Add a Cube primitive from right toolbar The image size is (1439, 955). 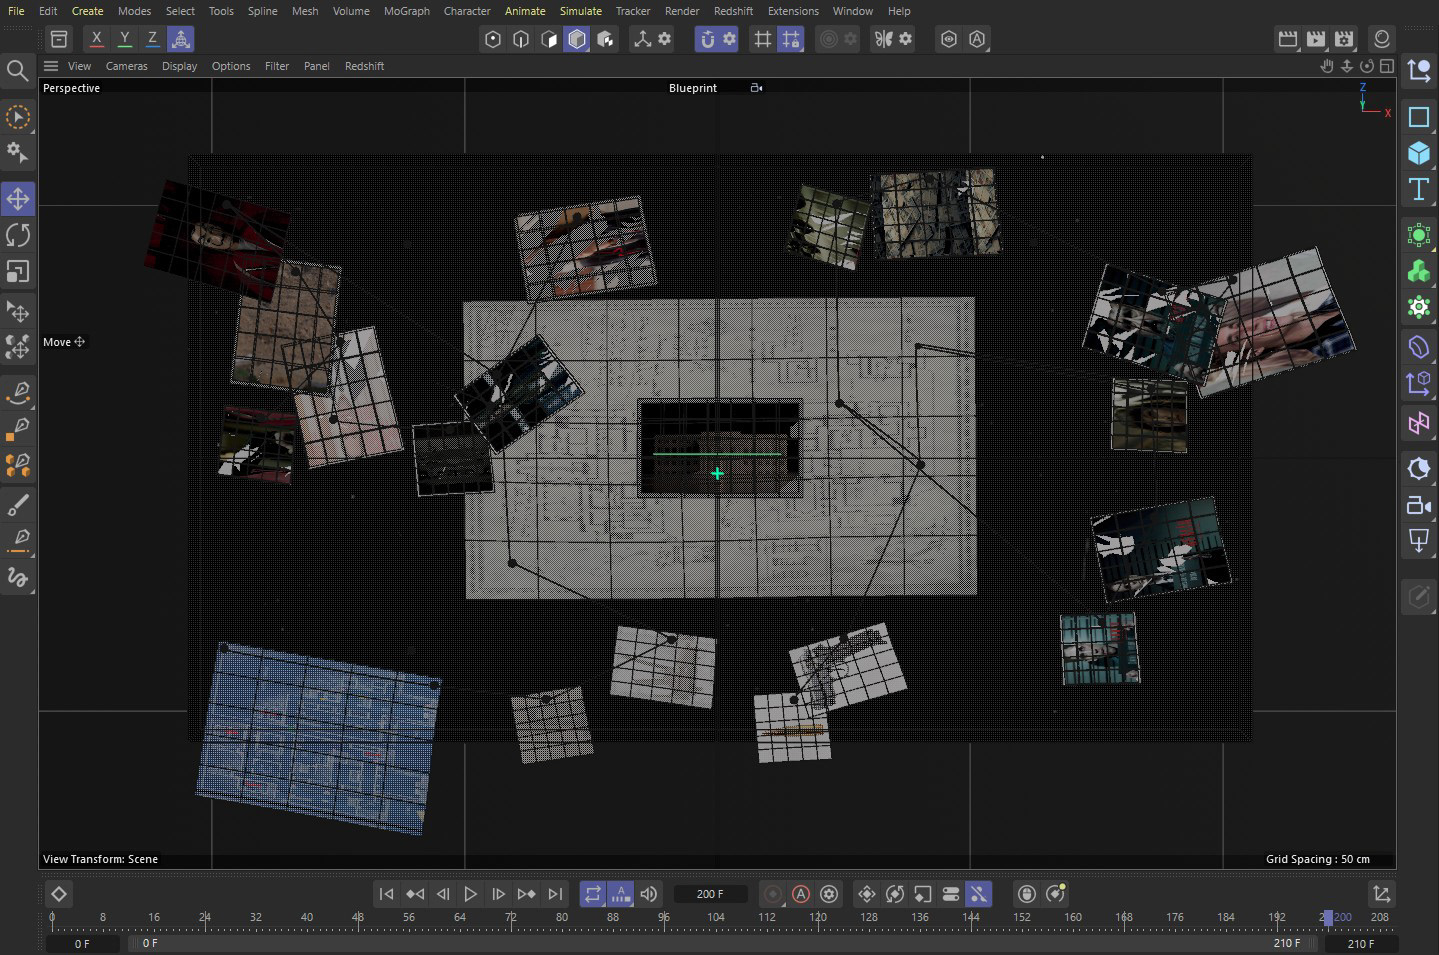click(1418, 153)
